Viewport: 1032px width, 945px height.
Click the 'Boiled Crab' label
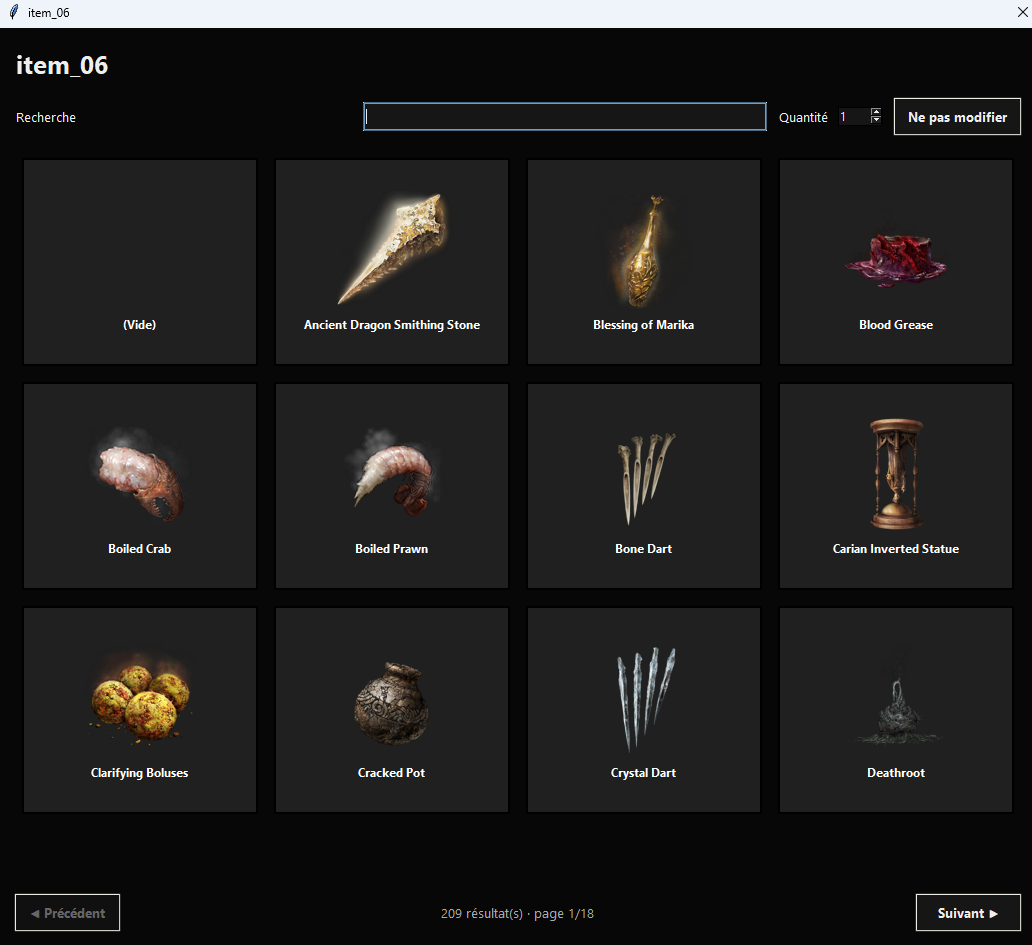coord(140,548)
